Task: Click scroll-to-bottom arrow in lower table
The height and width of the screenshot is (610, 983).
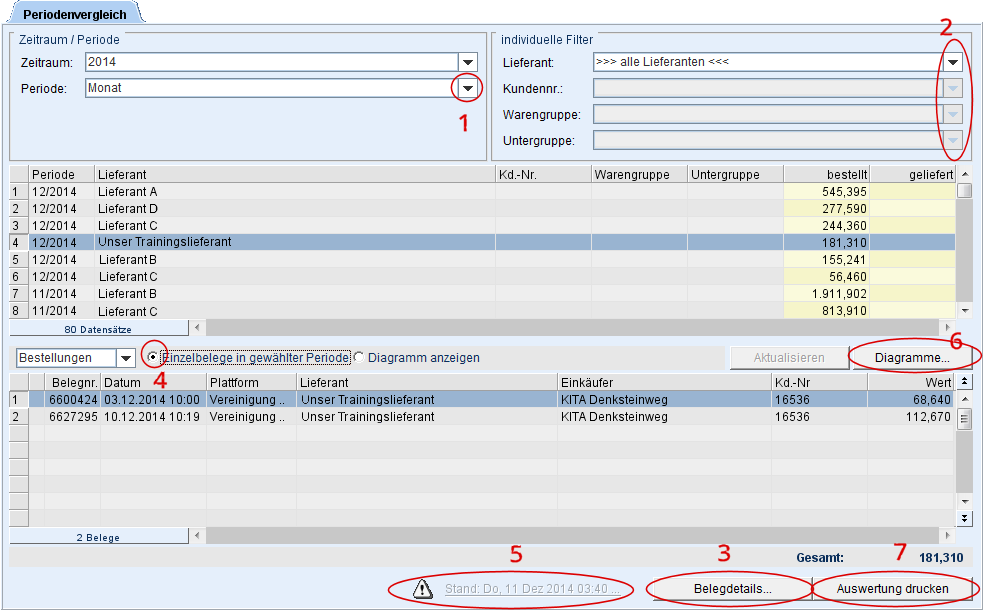Action: (964, 518)
